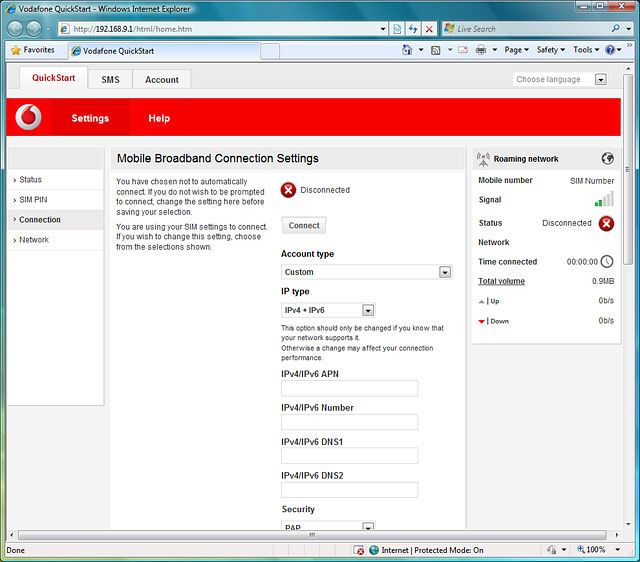Click the Vodafone logo icon

pyautogui.click(x=30, y=118)
